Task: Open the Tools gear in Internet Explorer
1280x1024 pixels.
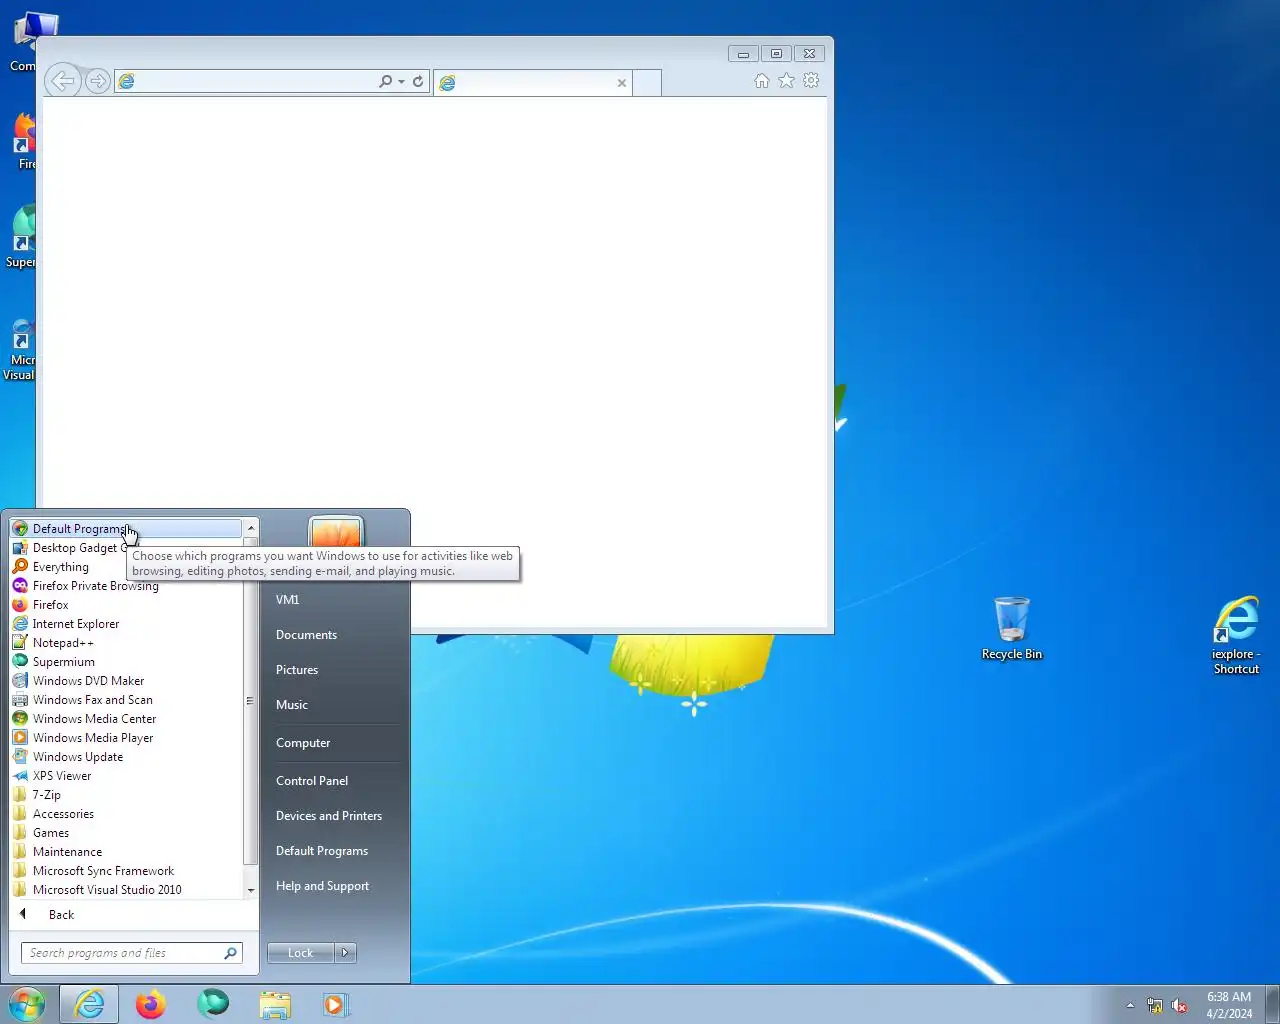Action: [x=811, y=81]
